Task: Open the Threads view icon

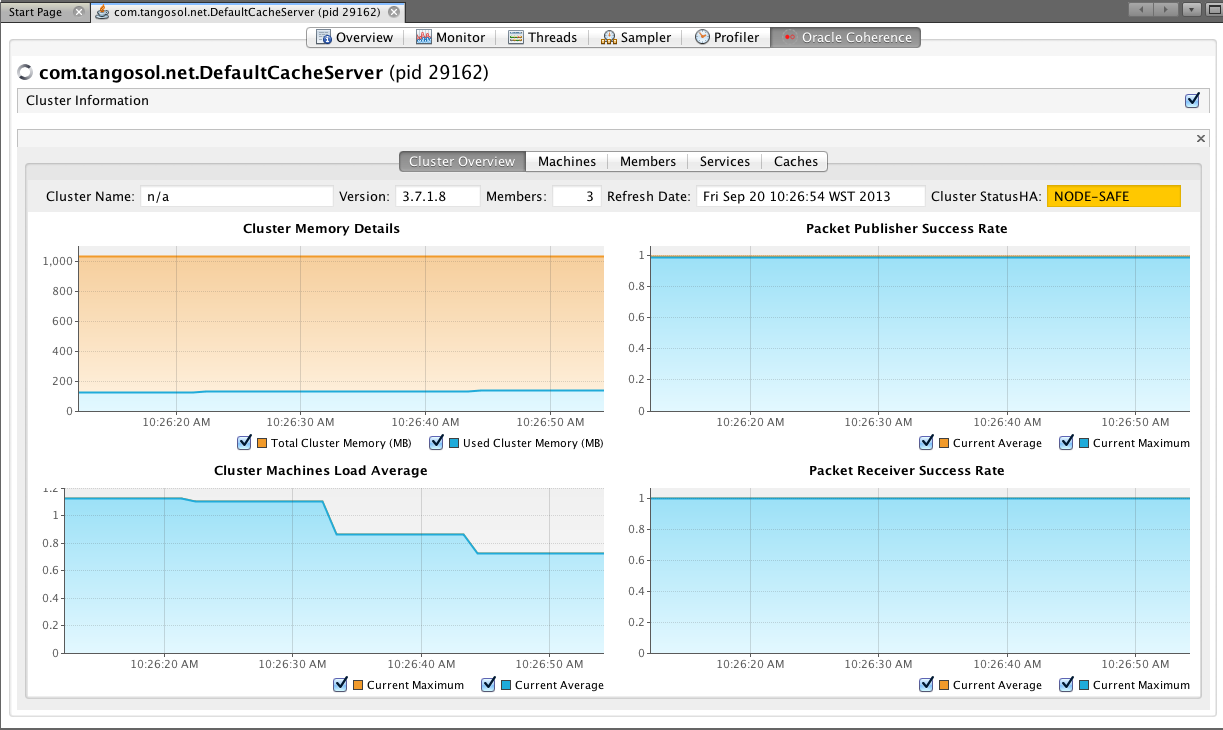Action: pyautogui.click(x=516, y=37)
